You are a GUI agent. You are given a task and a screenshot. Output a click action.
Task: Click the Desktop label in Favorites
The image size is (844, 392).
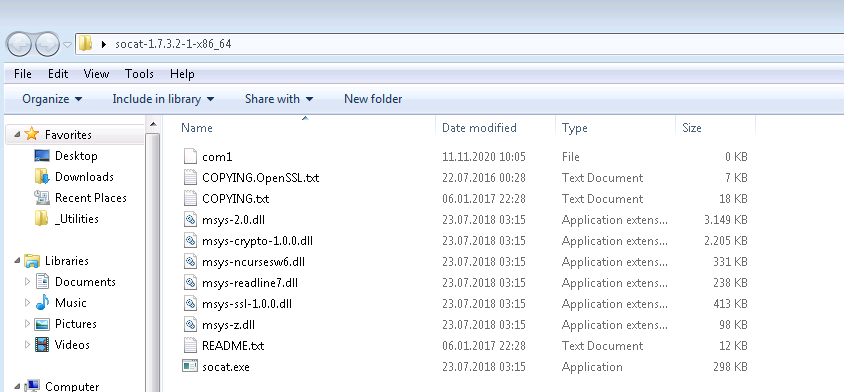point(76,156)
